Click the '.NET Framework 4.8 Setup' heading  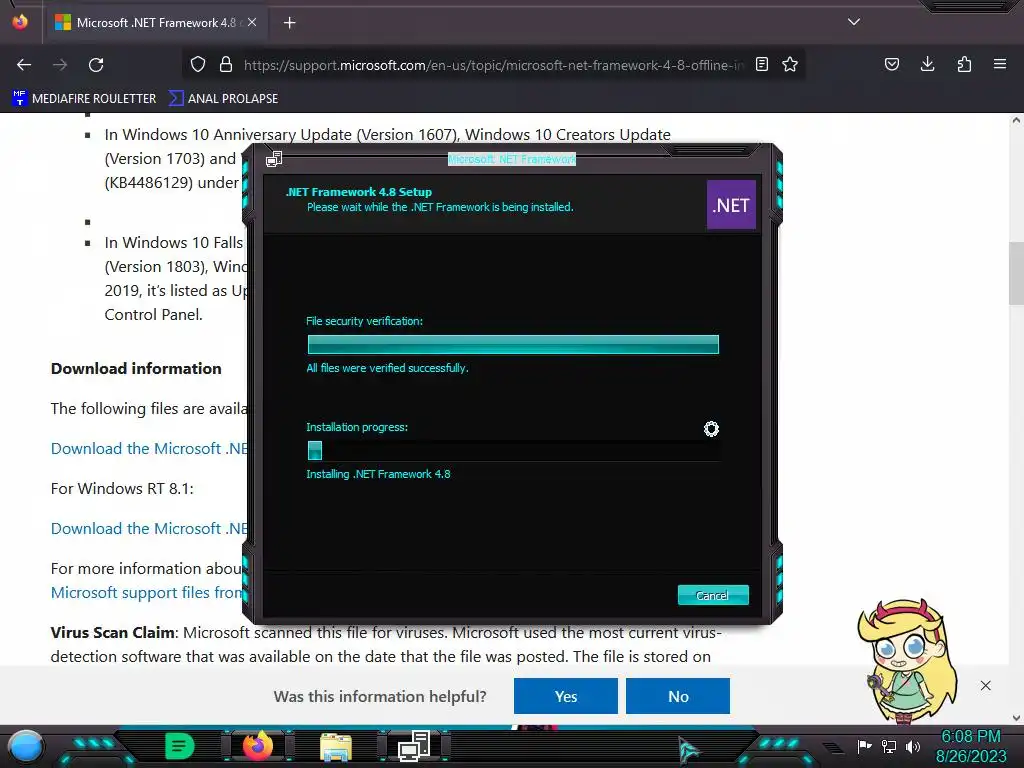pyautogui.click(x=359, y=192)
